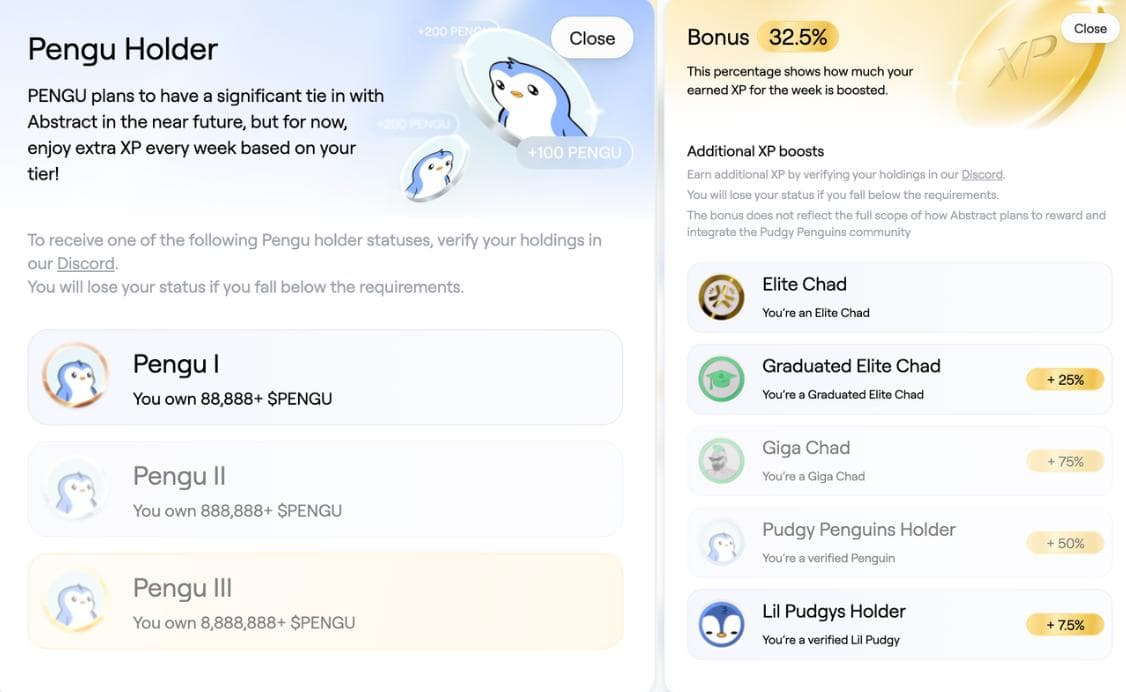
Task: Select the Pengu III tier title
Action: point(182,588)
